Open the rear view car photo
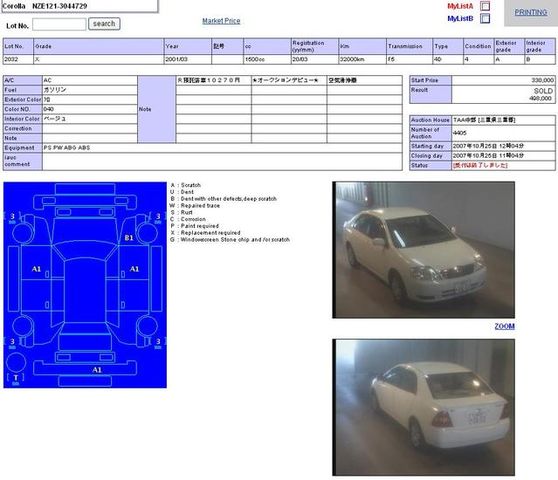 coord(423,407)
